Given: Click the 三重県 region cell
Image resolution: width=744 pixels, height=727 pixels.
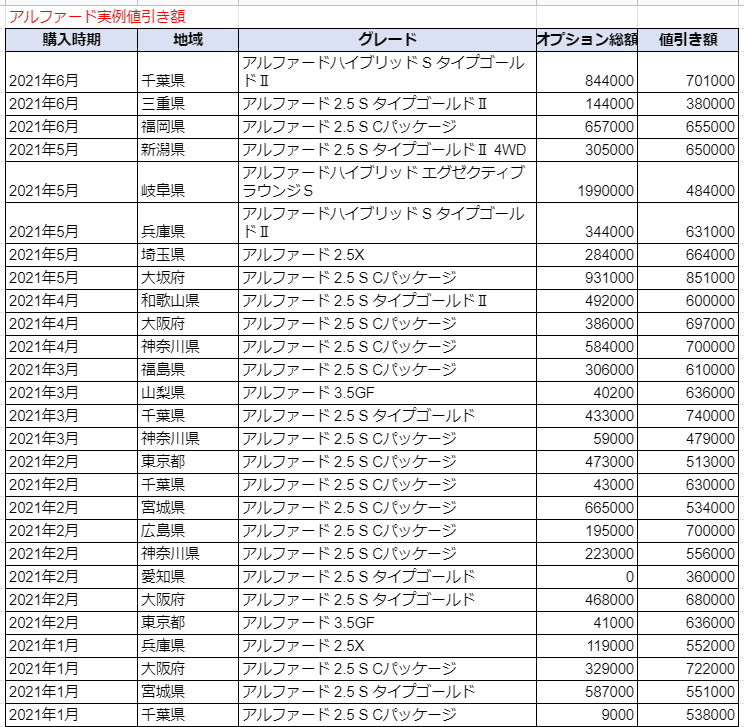Looking at the screenshot, I should pos(188,104).
